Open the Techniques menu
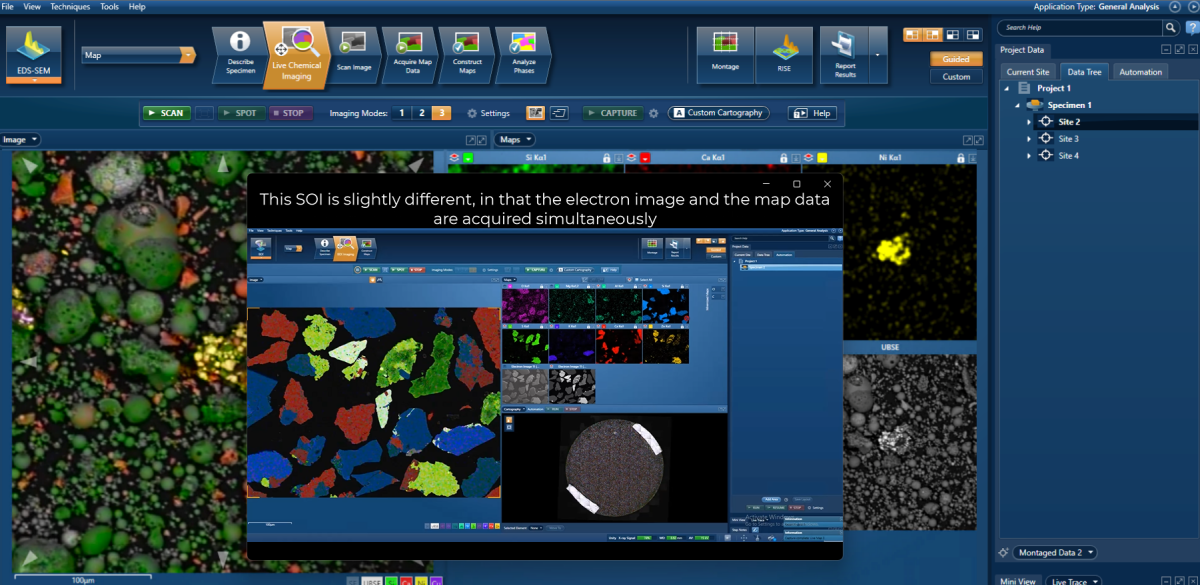The image size is (1200, 585). point(69,6)
